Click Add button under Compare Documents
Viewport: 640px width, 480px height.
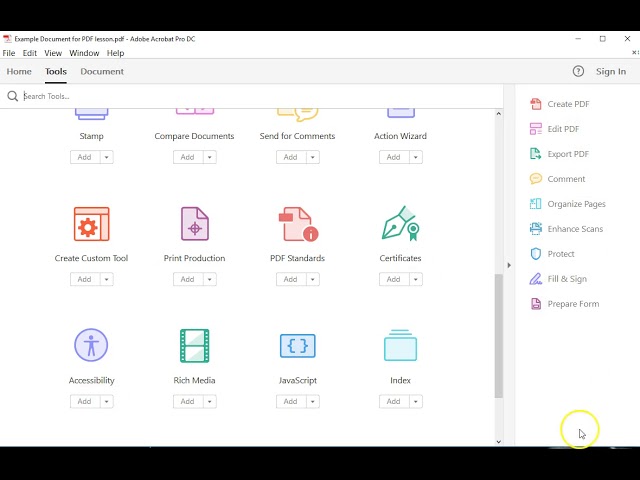187,157
